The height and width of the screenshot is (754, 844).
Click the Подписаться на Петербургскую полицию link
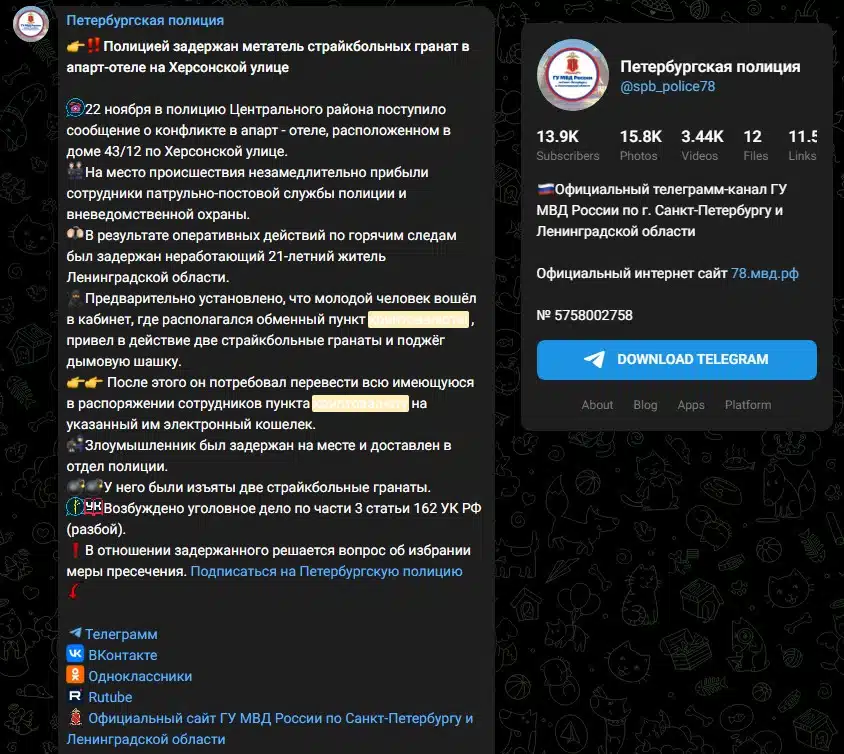tap(326, 571)
